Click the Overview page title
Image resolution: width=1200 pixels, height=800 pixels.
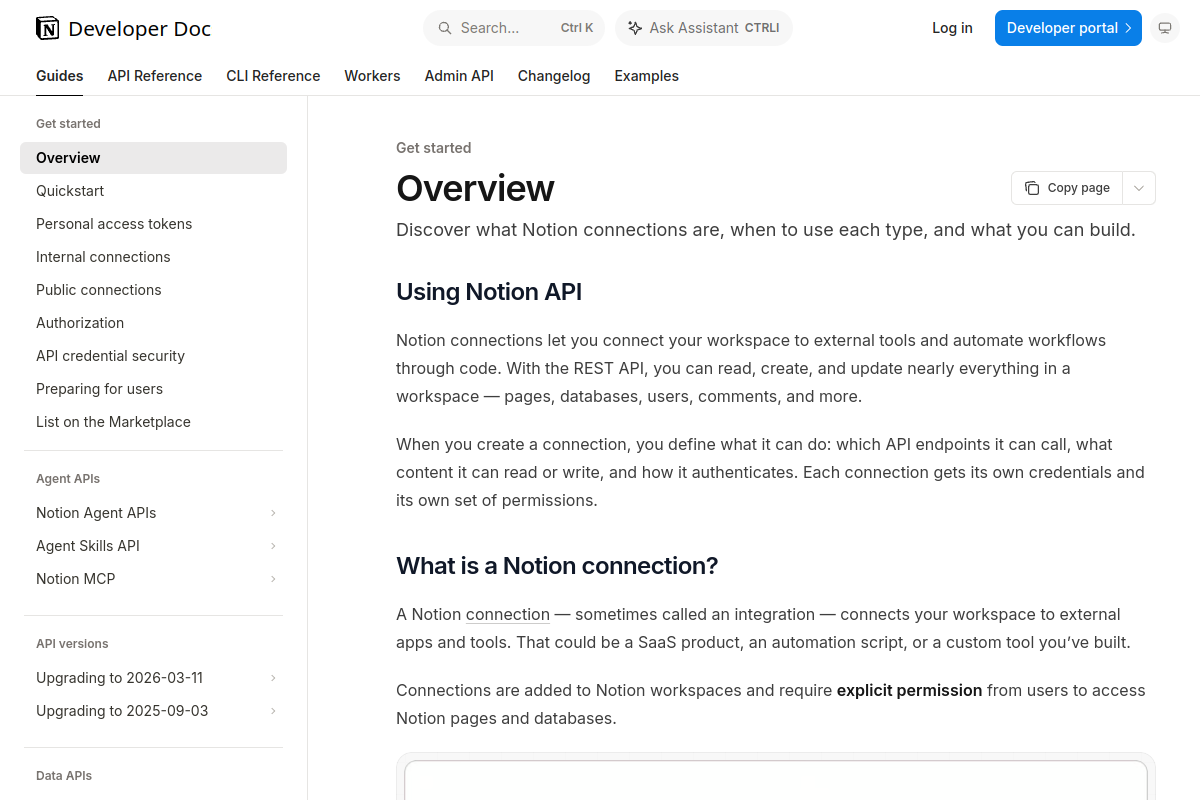click(x=475, y=188)
